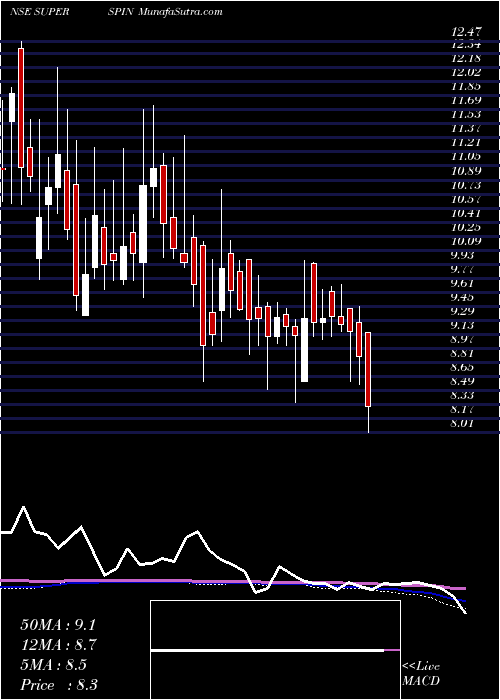Click the '12MA : 8.7' legend entry
500x700 pixels.
pyautogui.click(x=59, y=645)
